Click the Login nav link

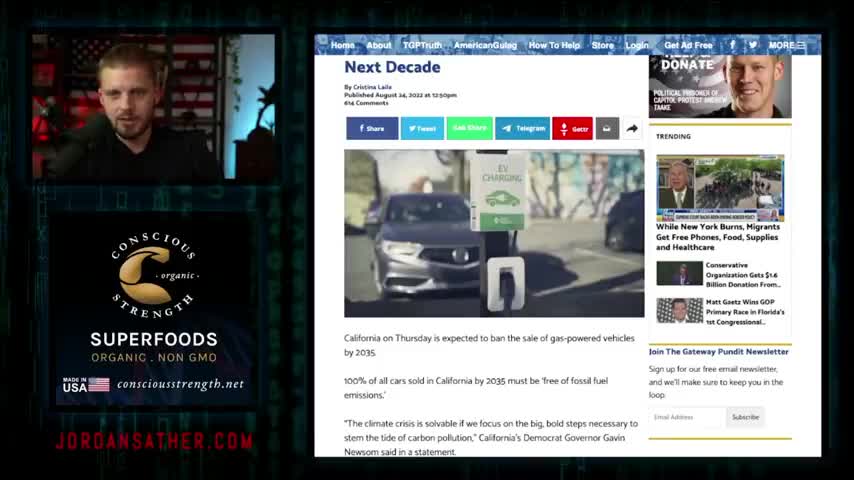tap(637, 45)
